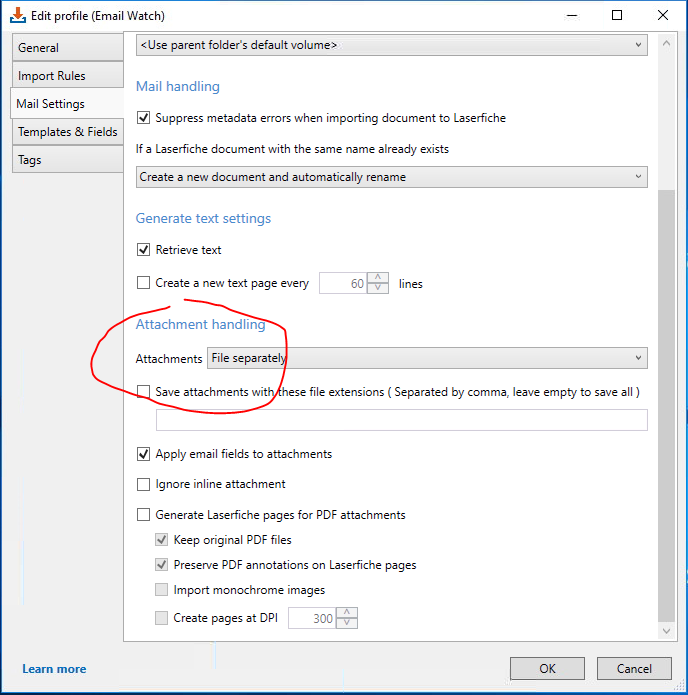688x695 pixels.
Task: Click the Edit profile app icon in title bar
Action: click(18, 16)
